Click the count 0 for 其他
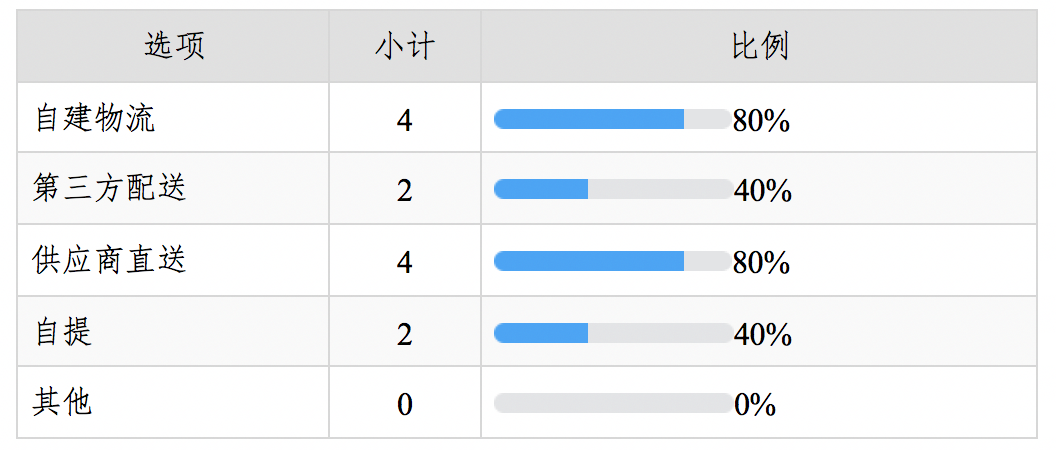1056x450 pixels. [x=404, y=405]
